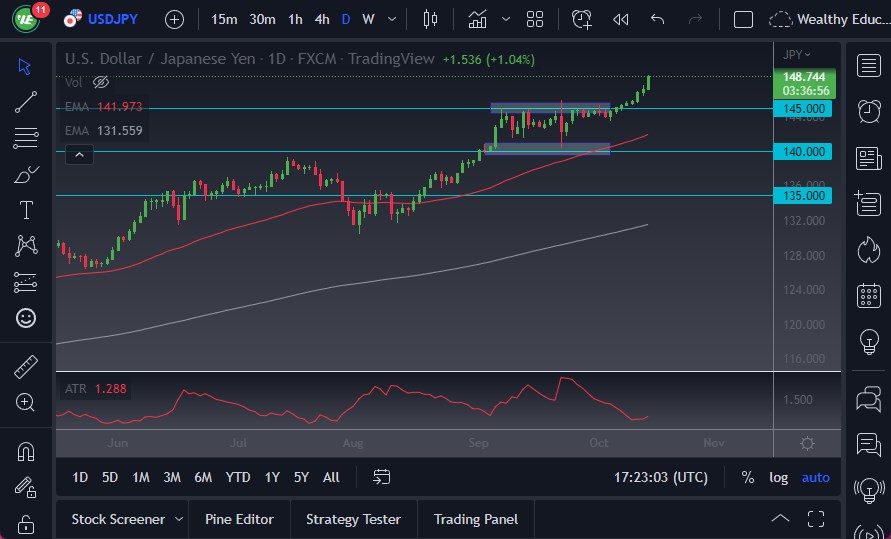
Task: Open the ideas lightbulb panel
Action: [869, 342]
